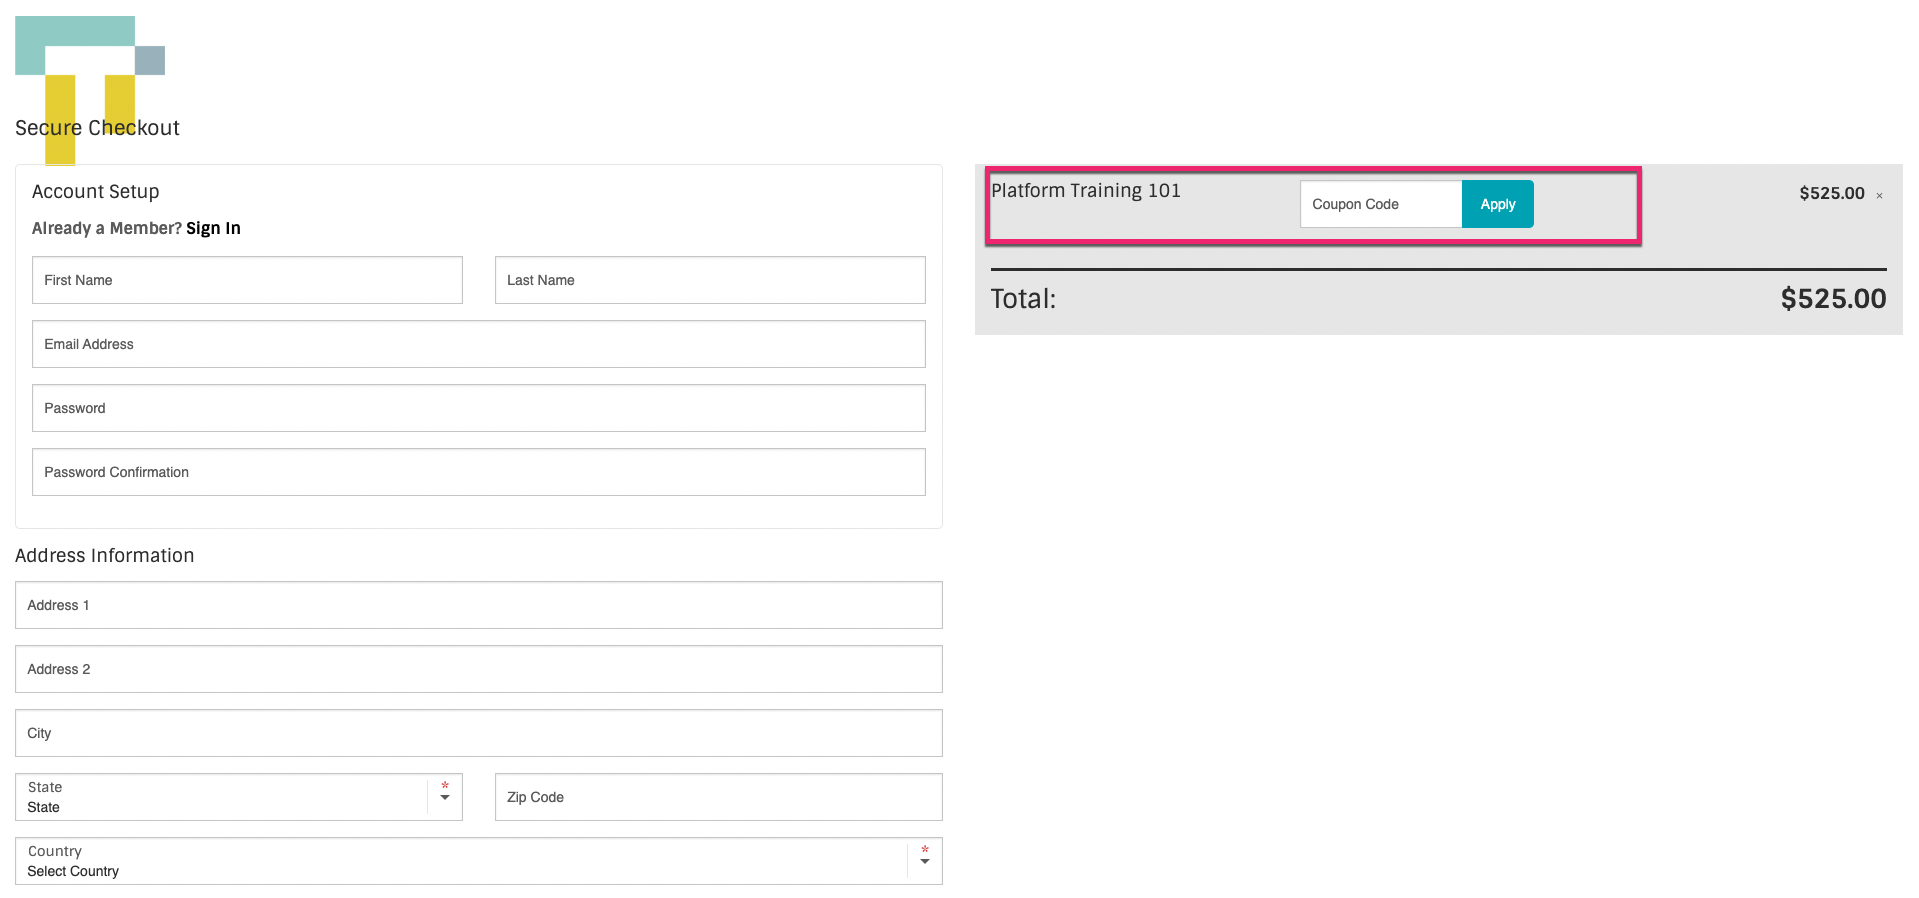Screen dimensions: 1919x898
Task: Click the Zip Code field
Action: click(718, 797)
